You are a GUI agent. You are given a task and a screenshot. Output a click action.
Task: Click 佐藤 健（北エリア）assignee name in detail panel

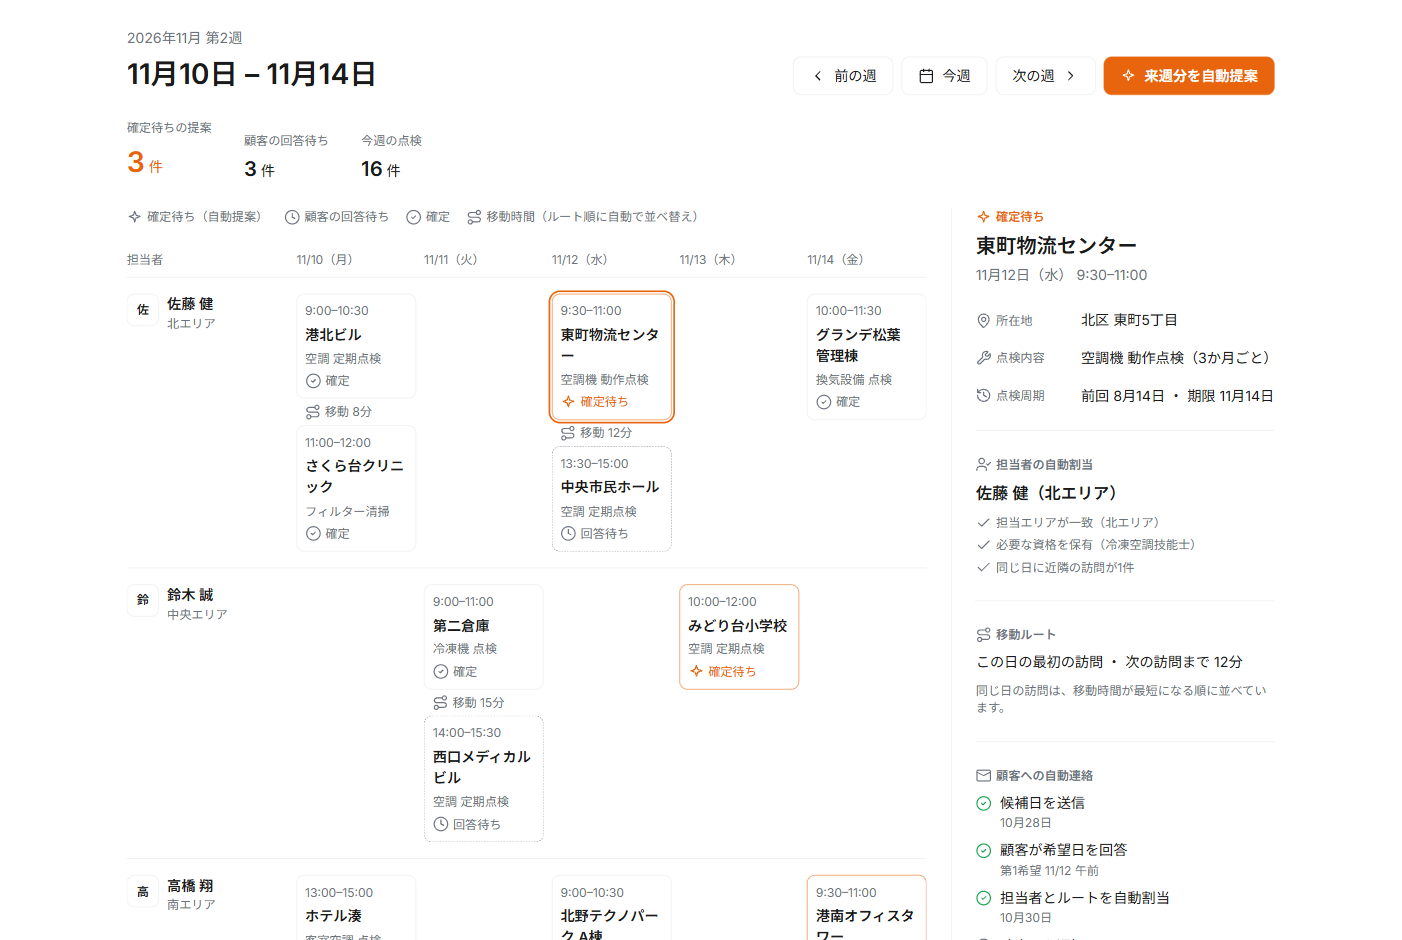click(x=1046, y=493)
